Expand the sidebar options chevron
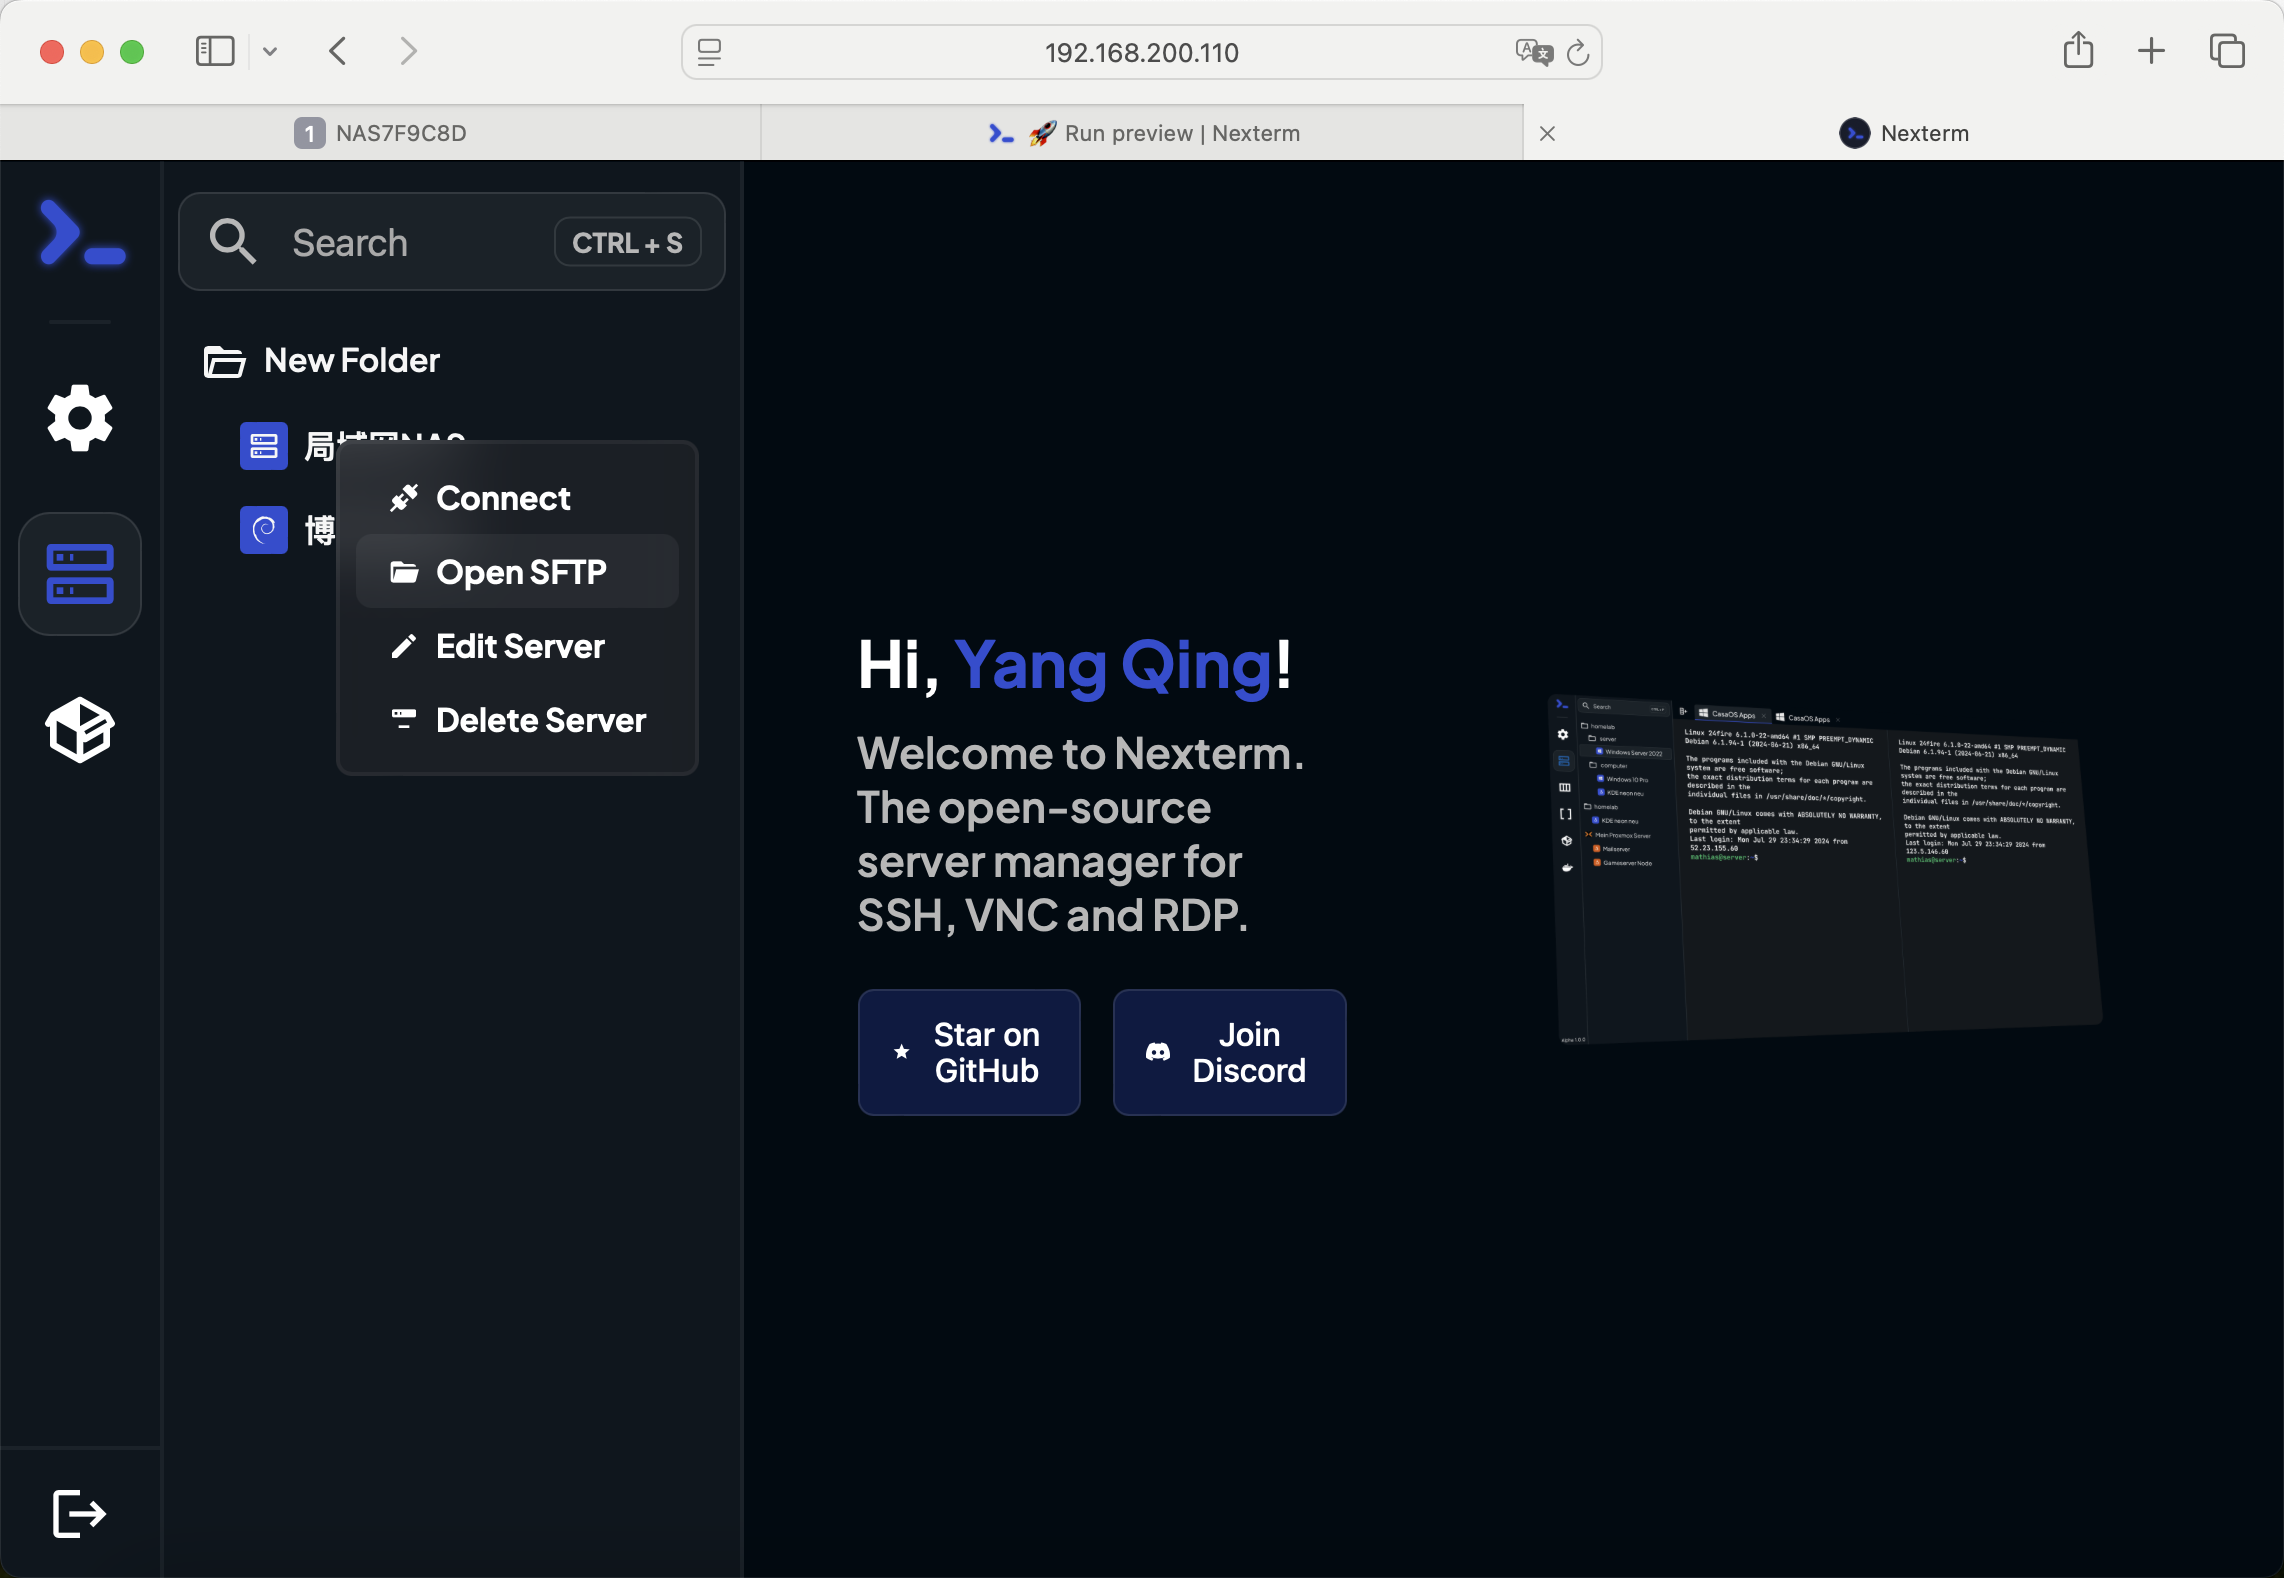Image resolution: width=2284 pixels, height=1578 pixels. point(270,52)
